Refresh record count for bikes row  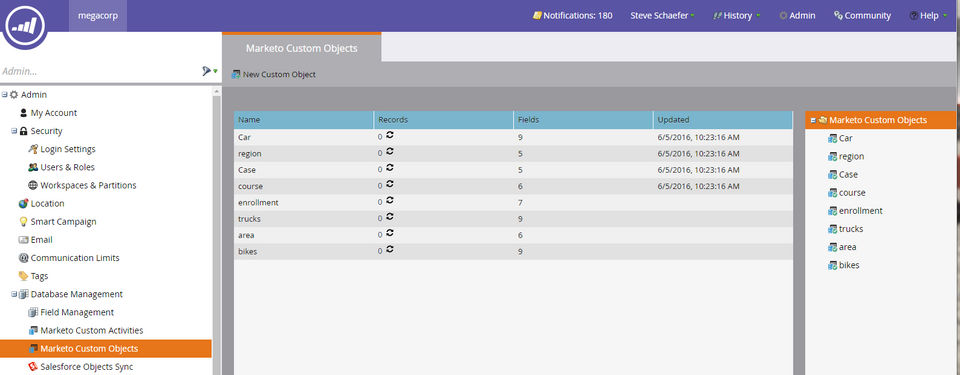(x=389, y=249)
